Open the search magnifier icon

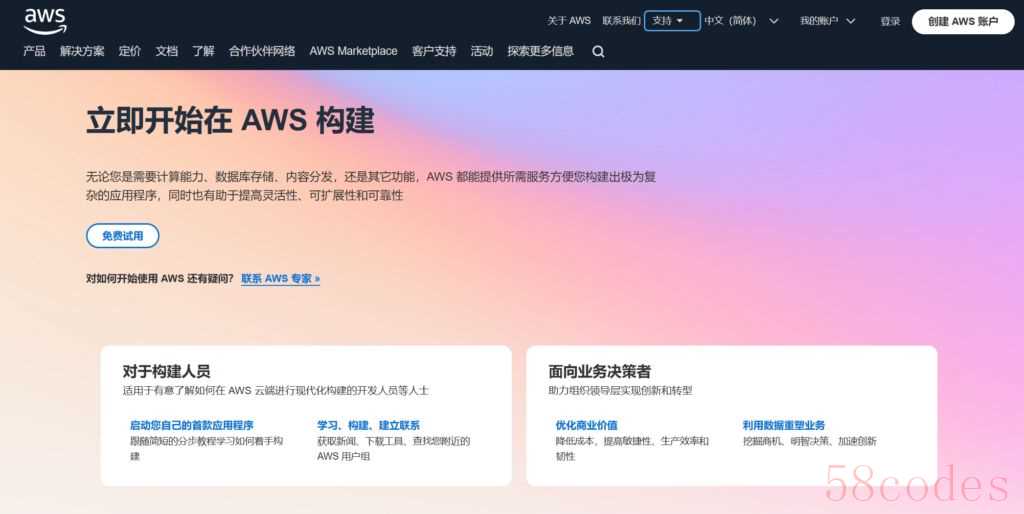tap(598, 52)
